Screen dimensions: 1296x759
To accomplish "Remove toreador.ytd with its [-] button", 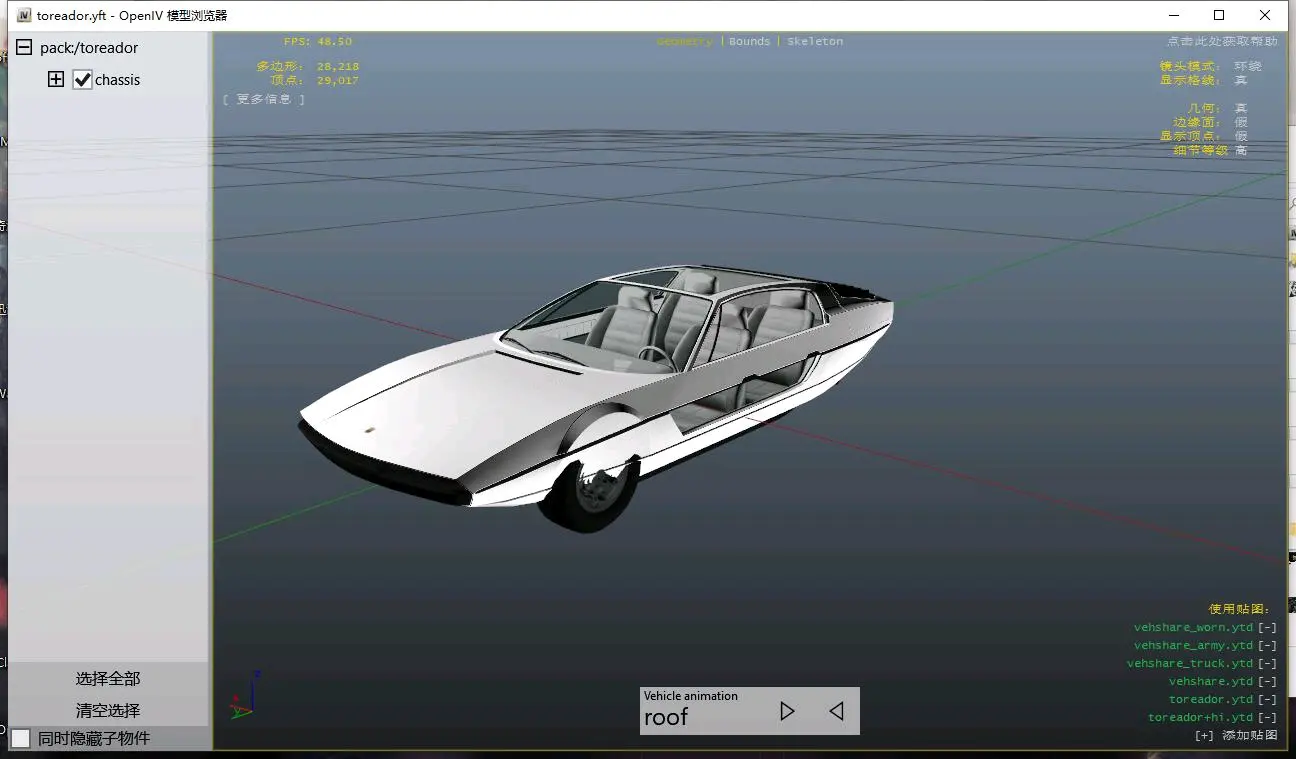I will [1267, 700].
